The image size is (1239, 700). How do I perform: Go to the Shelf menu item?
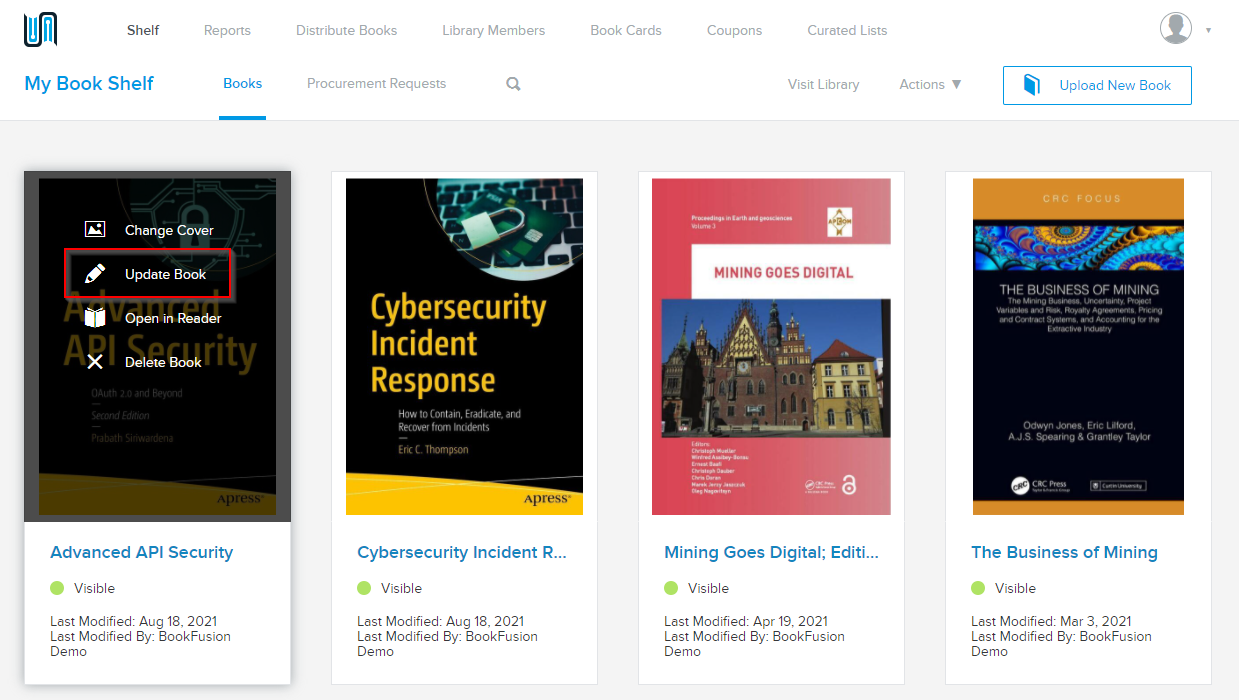pyautogui.click(x=143, y=30)
